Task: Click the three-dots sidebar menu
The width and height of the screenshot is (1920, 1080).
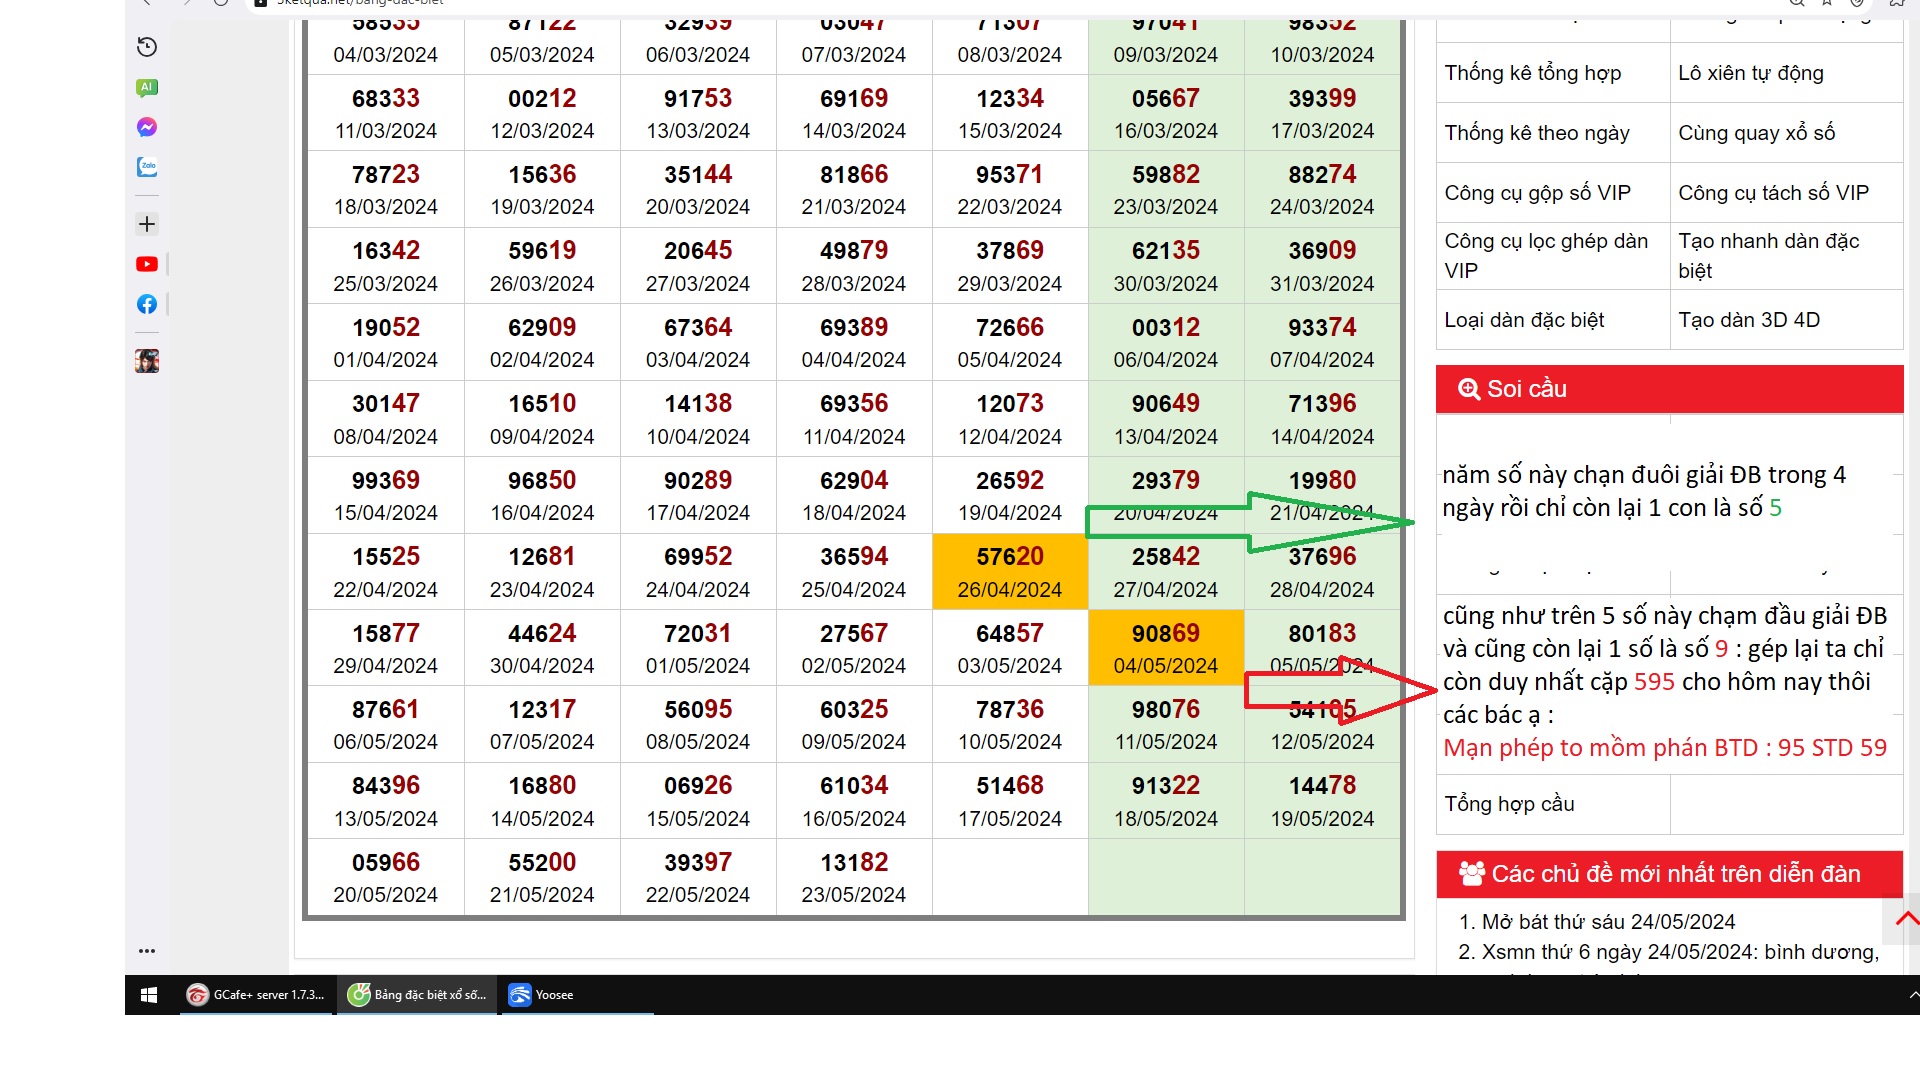Action: coord(147,951)
